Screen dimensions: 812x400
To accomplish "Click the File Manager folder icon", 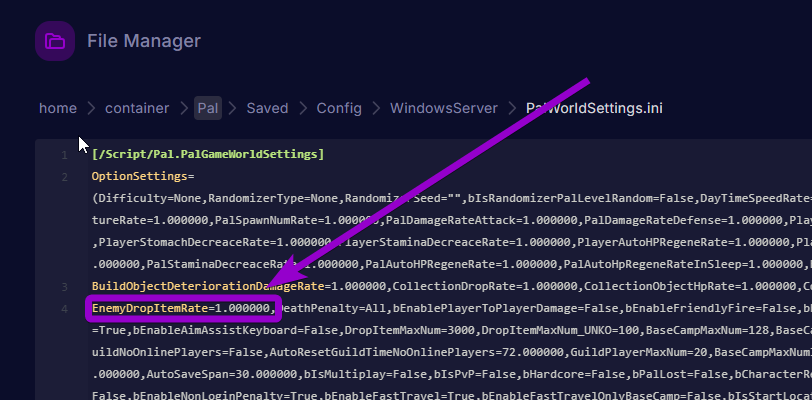I will tap(55, 41).
